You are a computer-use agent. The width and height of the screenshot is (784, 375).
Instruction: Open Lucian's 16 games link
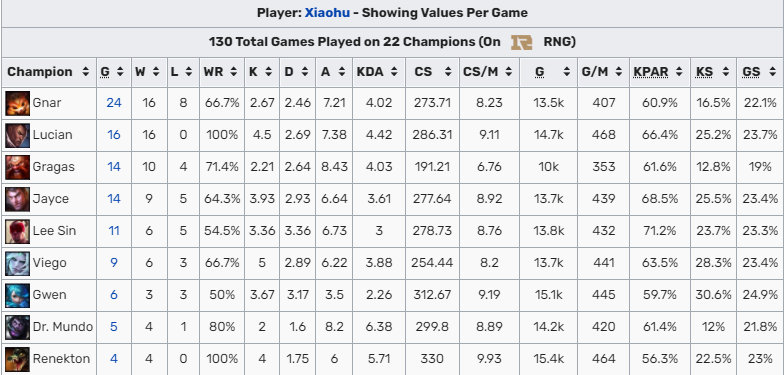(x=114, y=135)
